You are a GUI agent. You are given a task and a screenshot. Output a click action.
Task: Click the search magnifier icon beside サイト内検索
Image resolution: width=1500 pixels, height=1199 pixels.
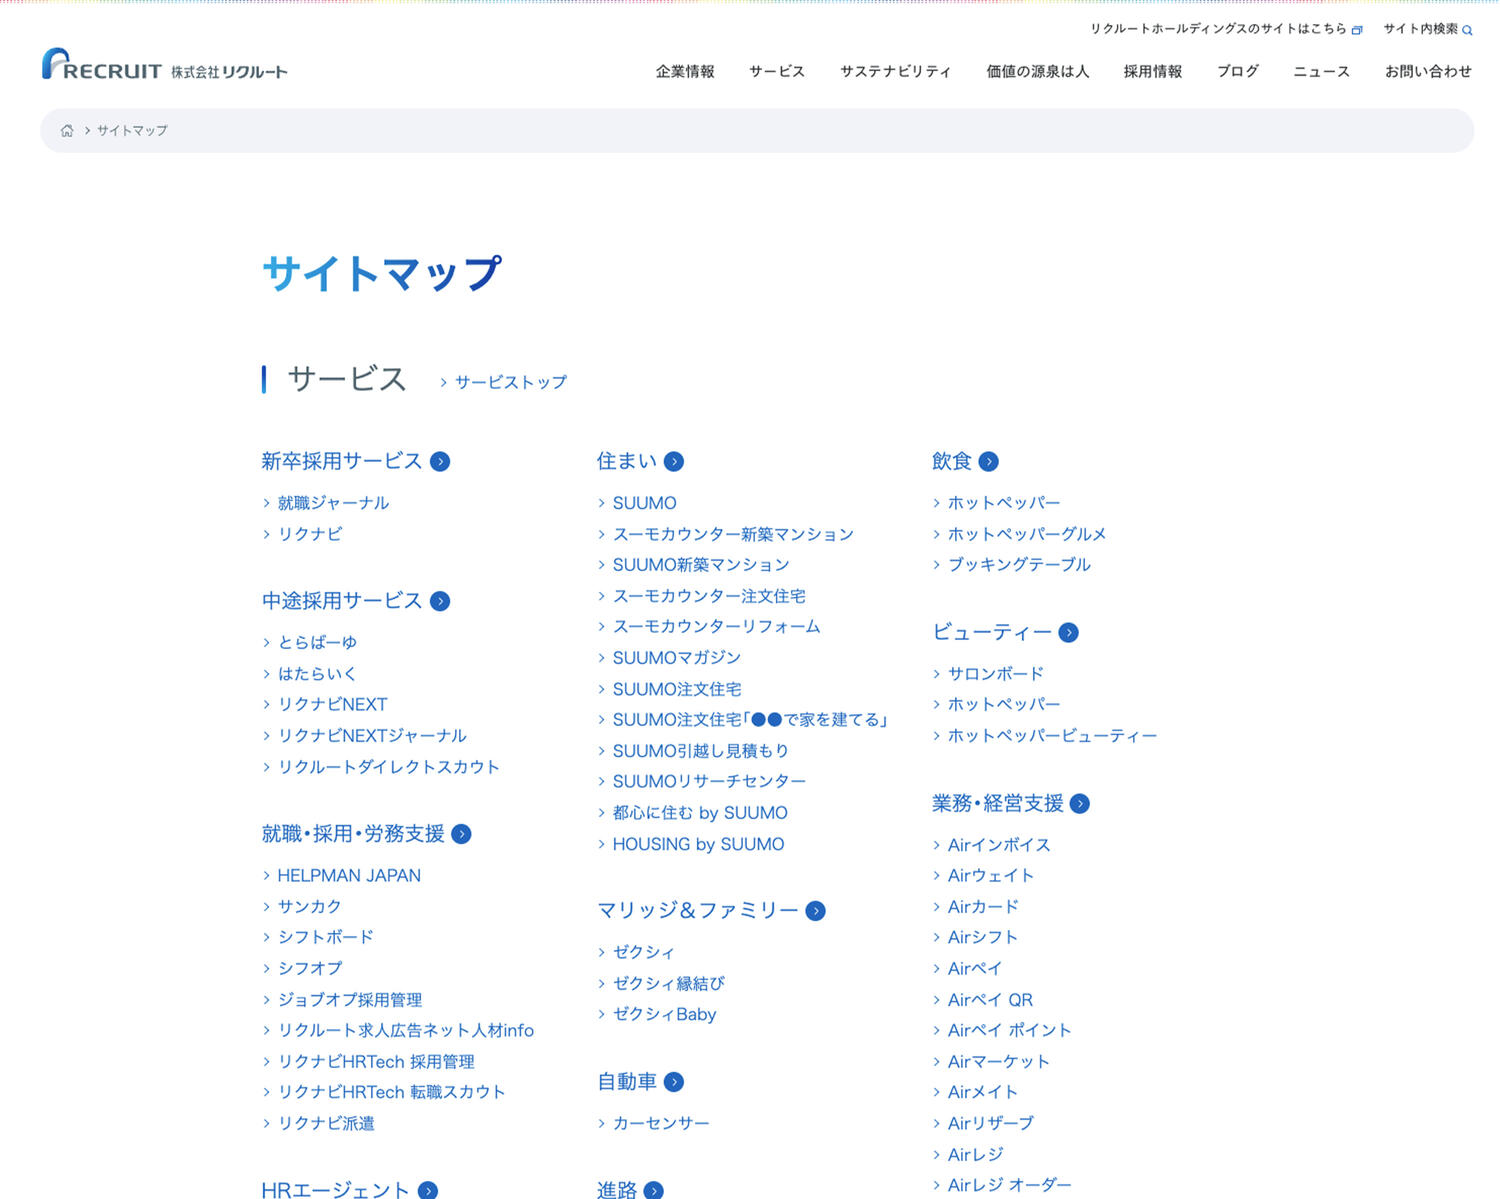(x=1467, y=30)
